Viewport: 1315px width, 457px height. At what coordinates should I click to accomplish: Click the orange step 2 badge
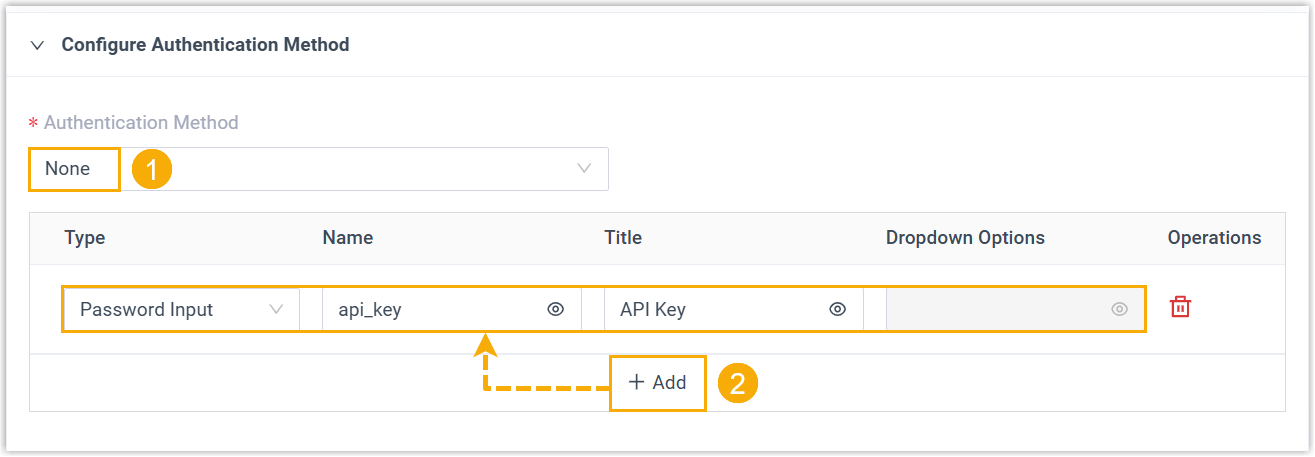pos(737,383)
